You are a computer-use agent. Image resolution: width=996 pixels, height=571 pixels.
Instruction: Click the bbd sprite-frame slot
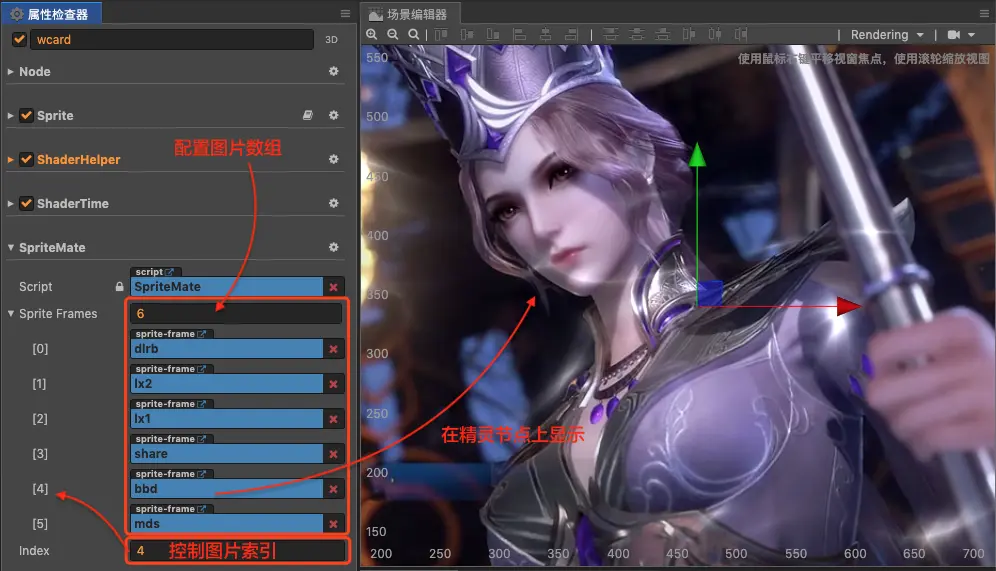(x=227, y=488)
